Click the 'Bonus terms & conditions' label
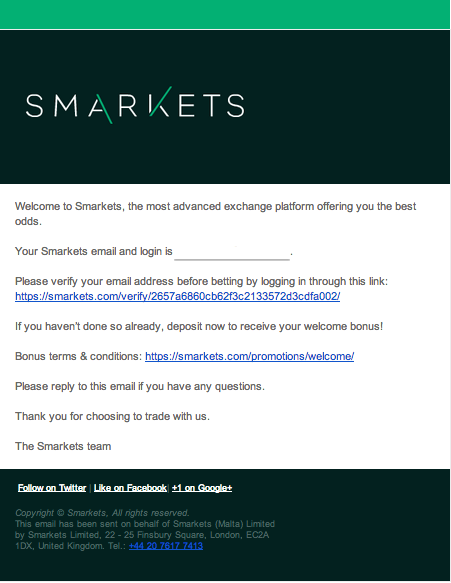451x583 pixels. coord(78,356)
